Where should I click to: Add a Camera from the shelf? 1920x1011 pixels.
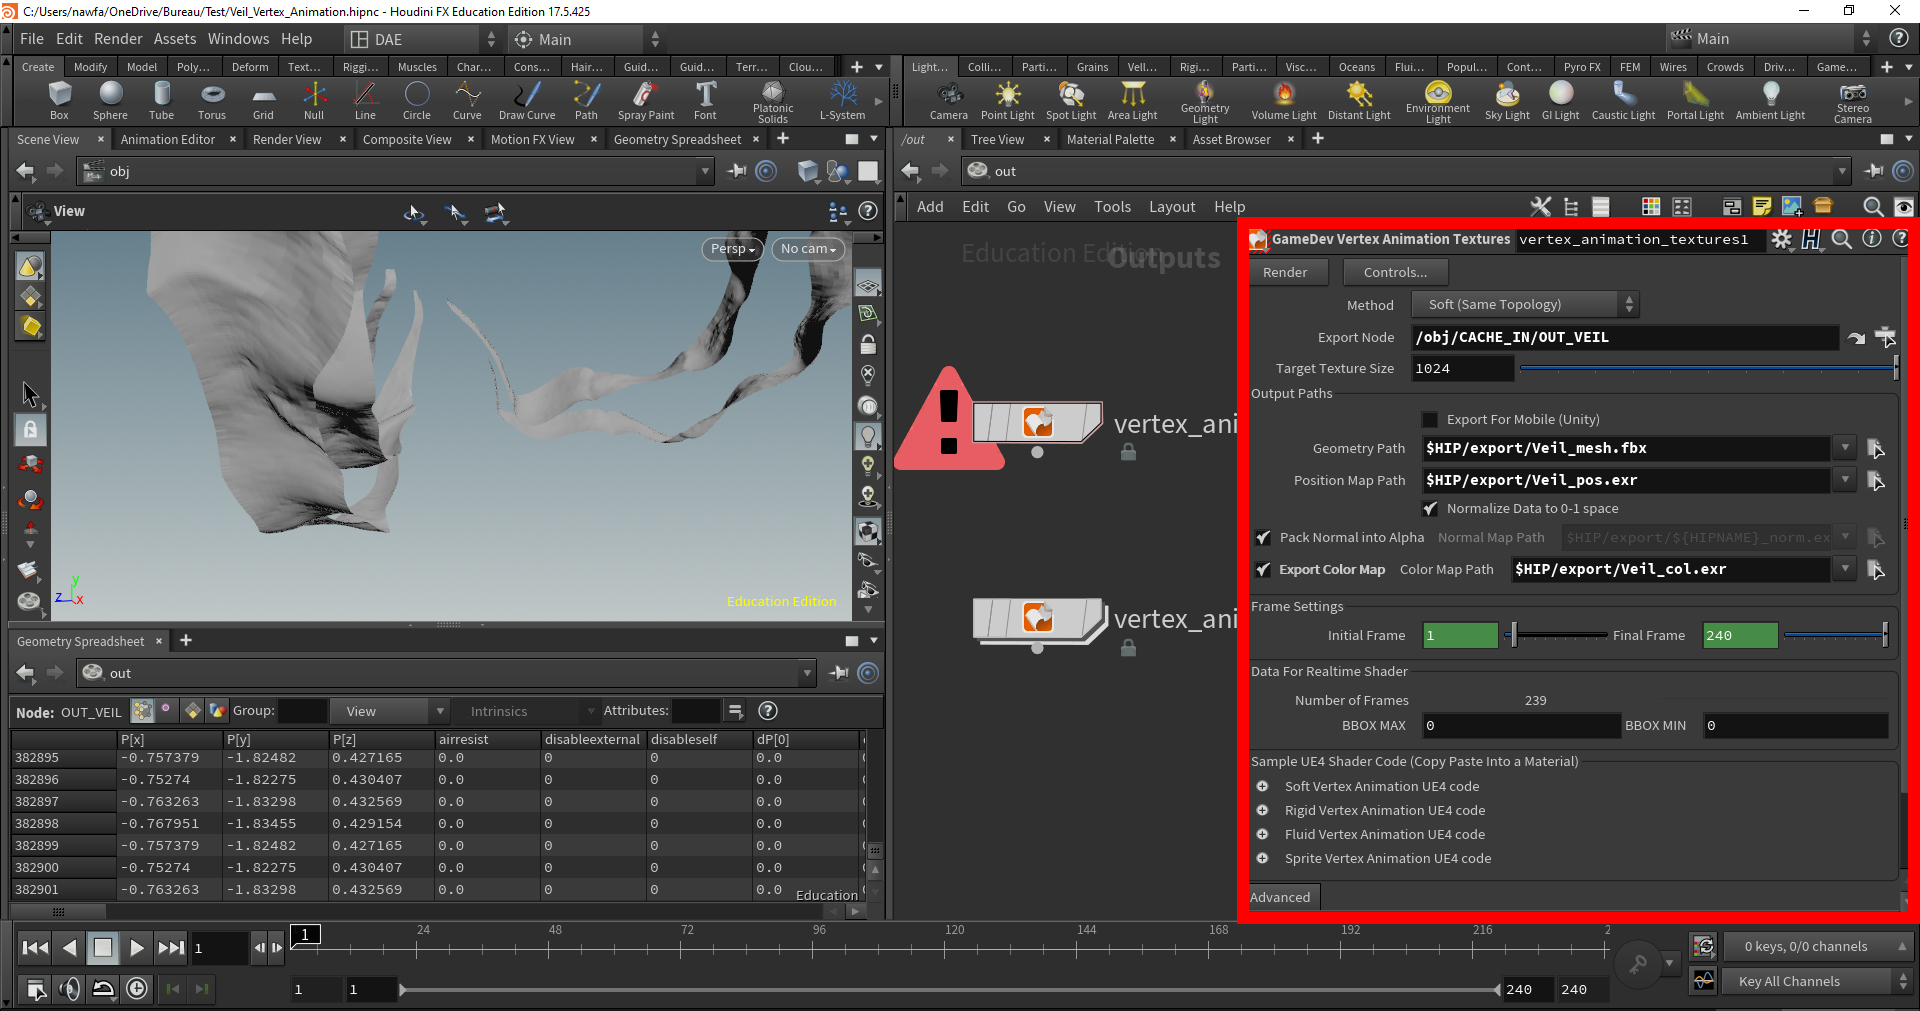tap(948, 101)
